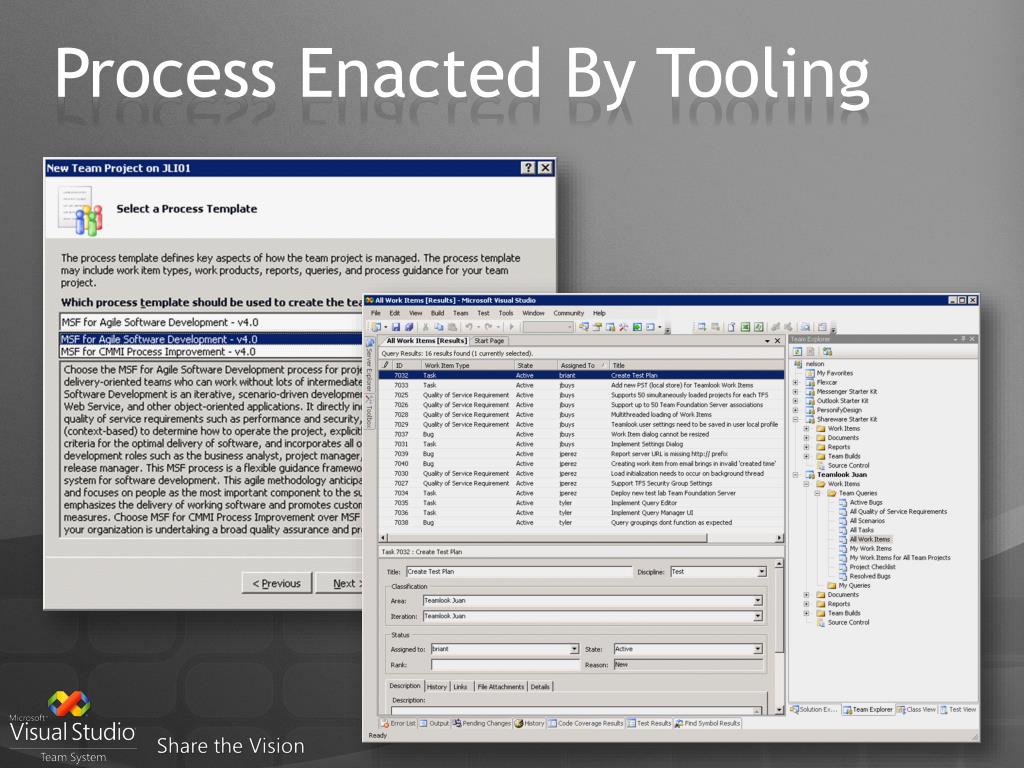
Task: Click the dialog Help question-mark button
Action: pyautogui.click(x=528, y=168)
